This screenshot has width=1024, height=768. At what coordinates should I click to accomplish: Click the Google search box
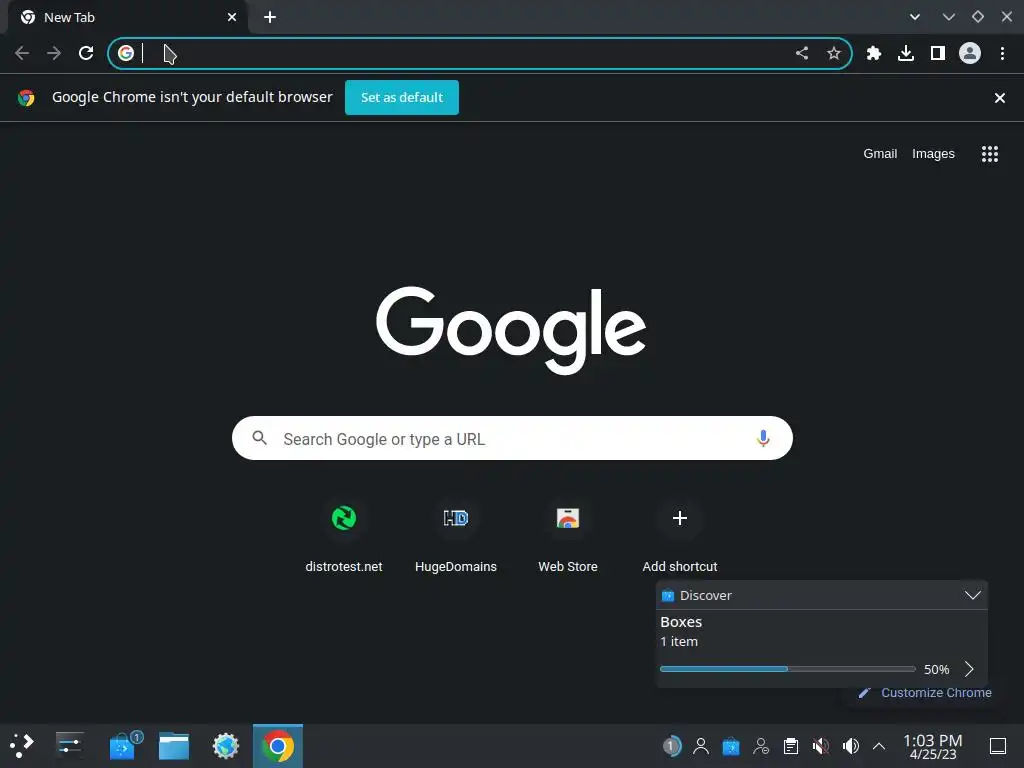pyautogui.click(x=512, y=438)
